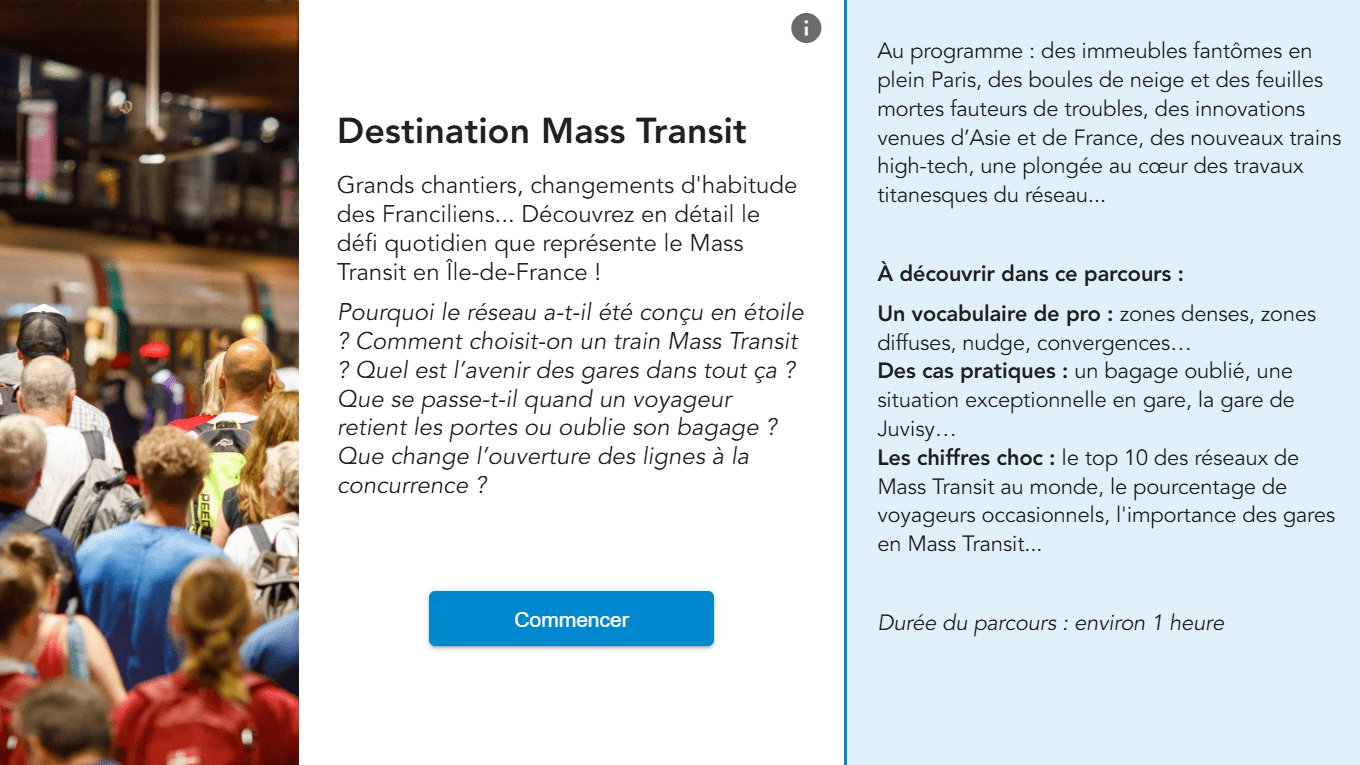Click the bald man's head in the photo
This screenshot has height=765, width=1360.
(247, 366)
